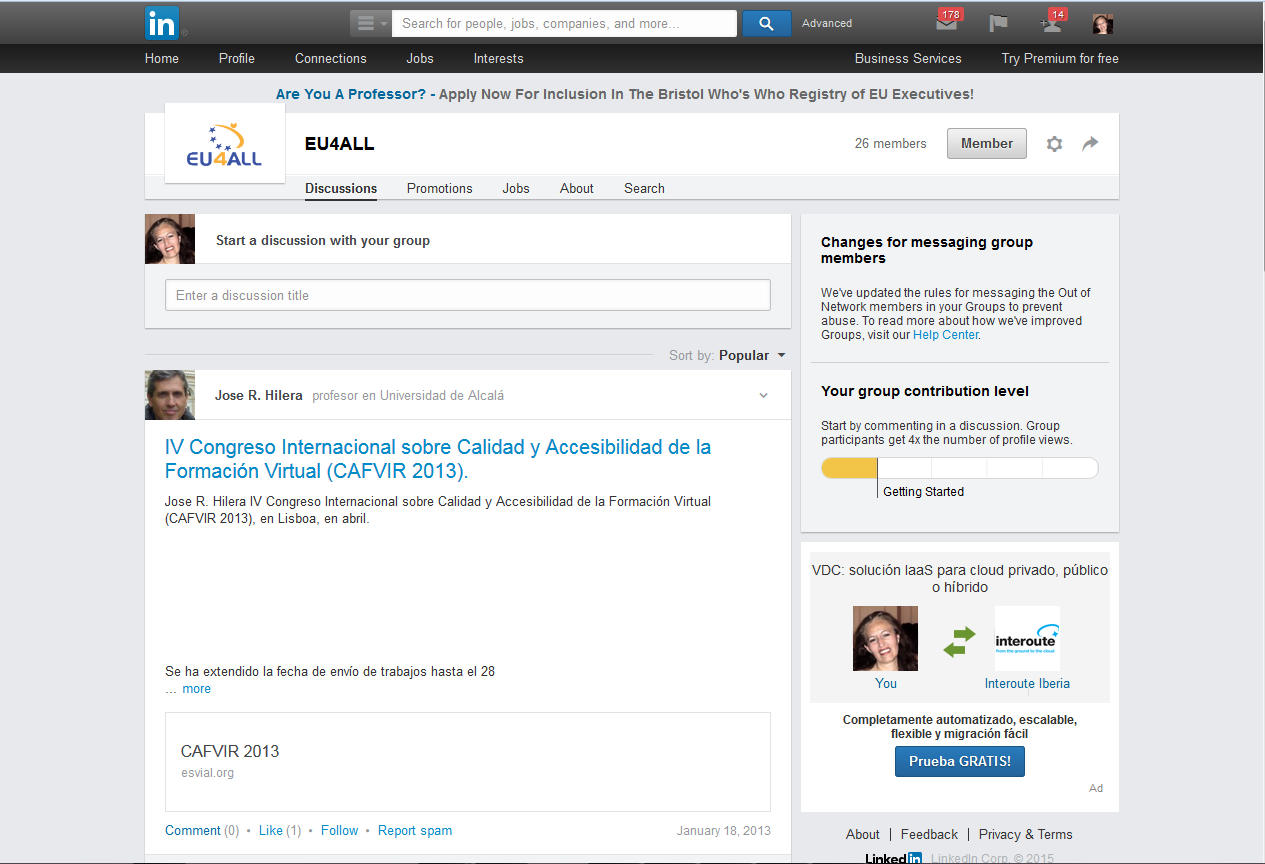Viewport: 1265px width, 864px height.
Task: Open the Jobs menu in top navigation
Action: coord(420,58)
